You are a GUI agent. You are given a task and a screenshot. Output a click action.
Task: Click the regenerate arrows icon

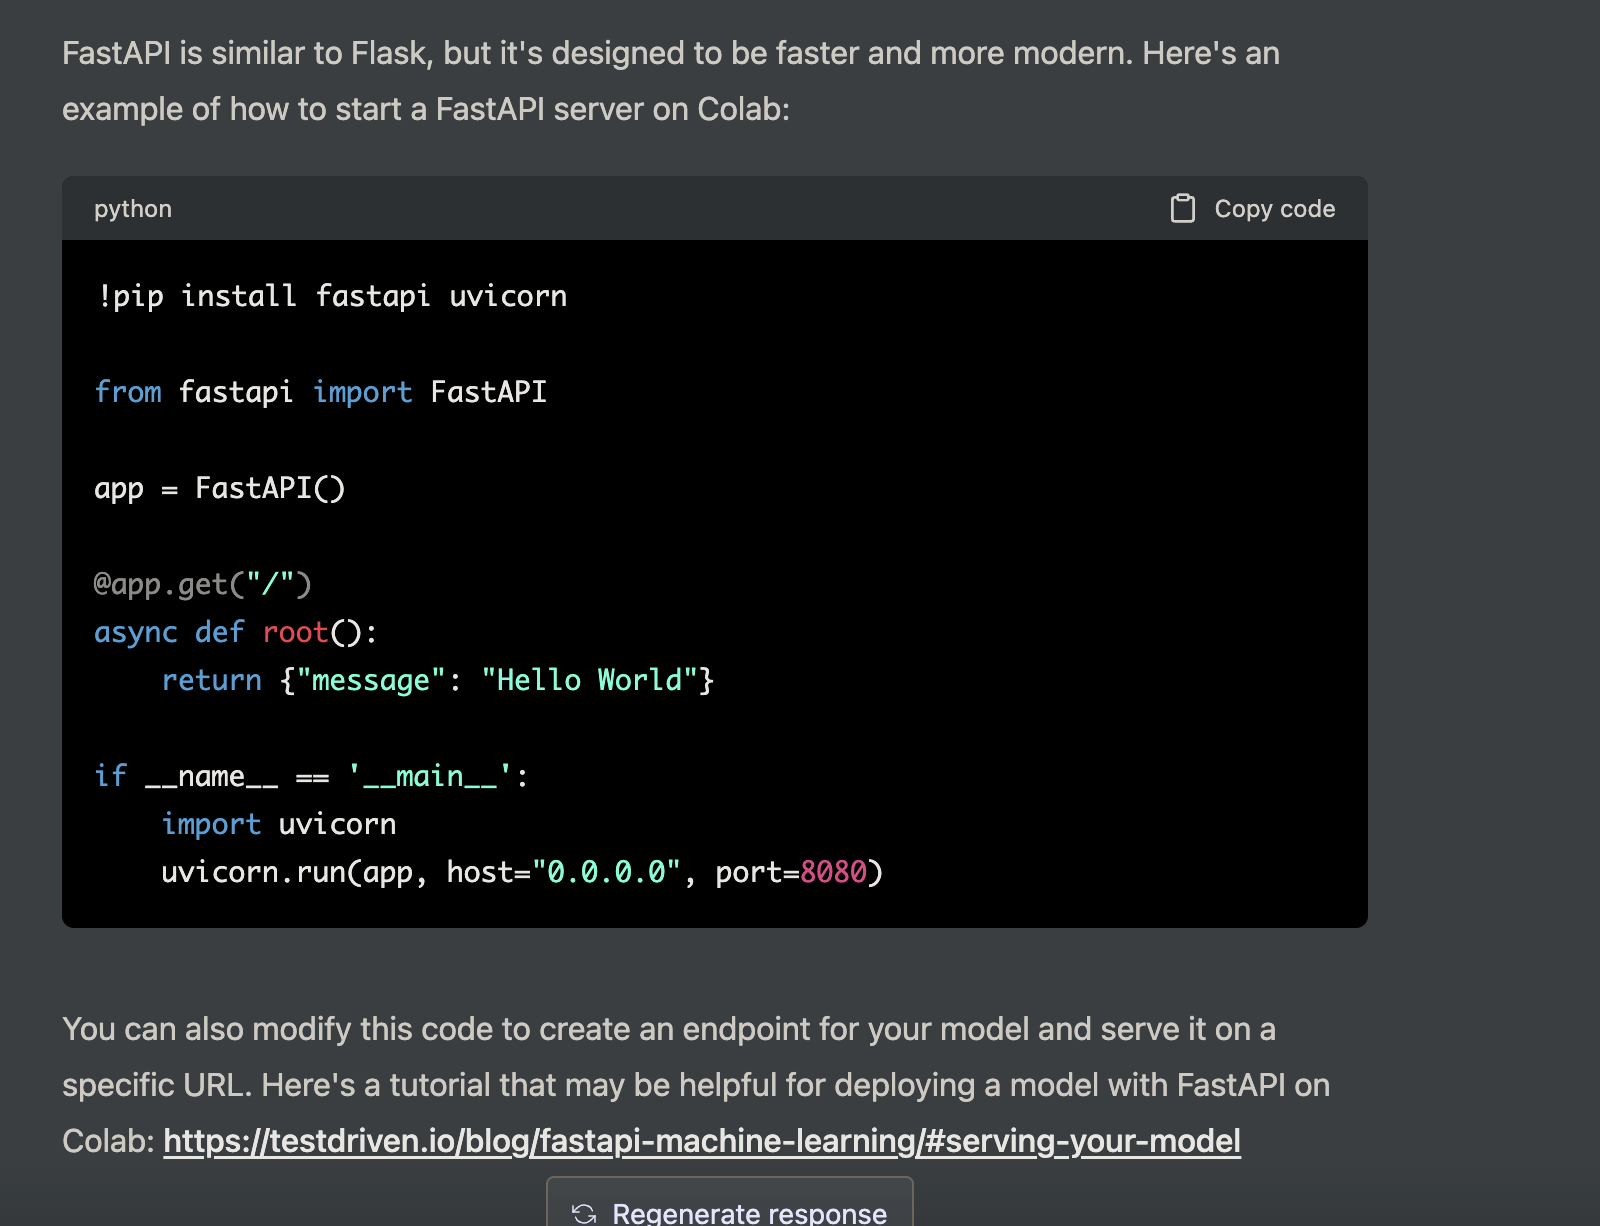[584, 1213]
